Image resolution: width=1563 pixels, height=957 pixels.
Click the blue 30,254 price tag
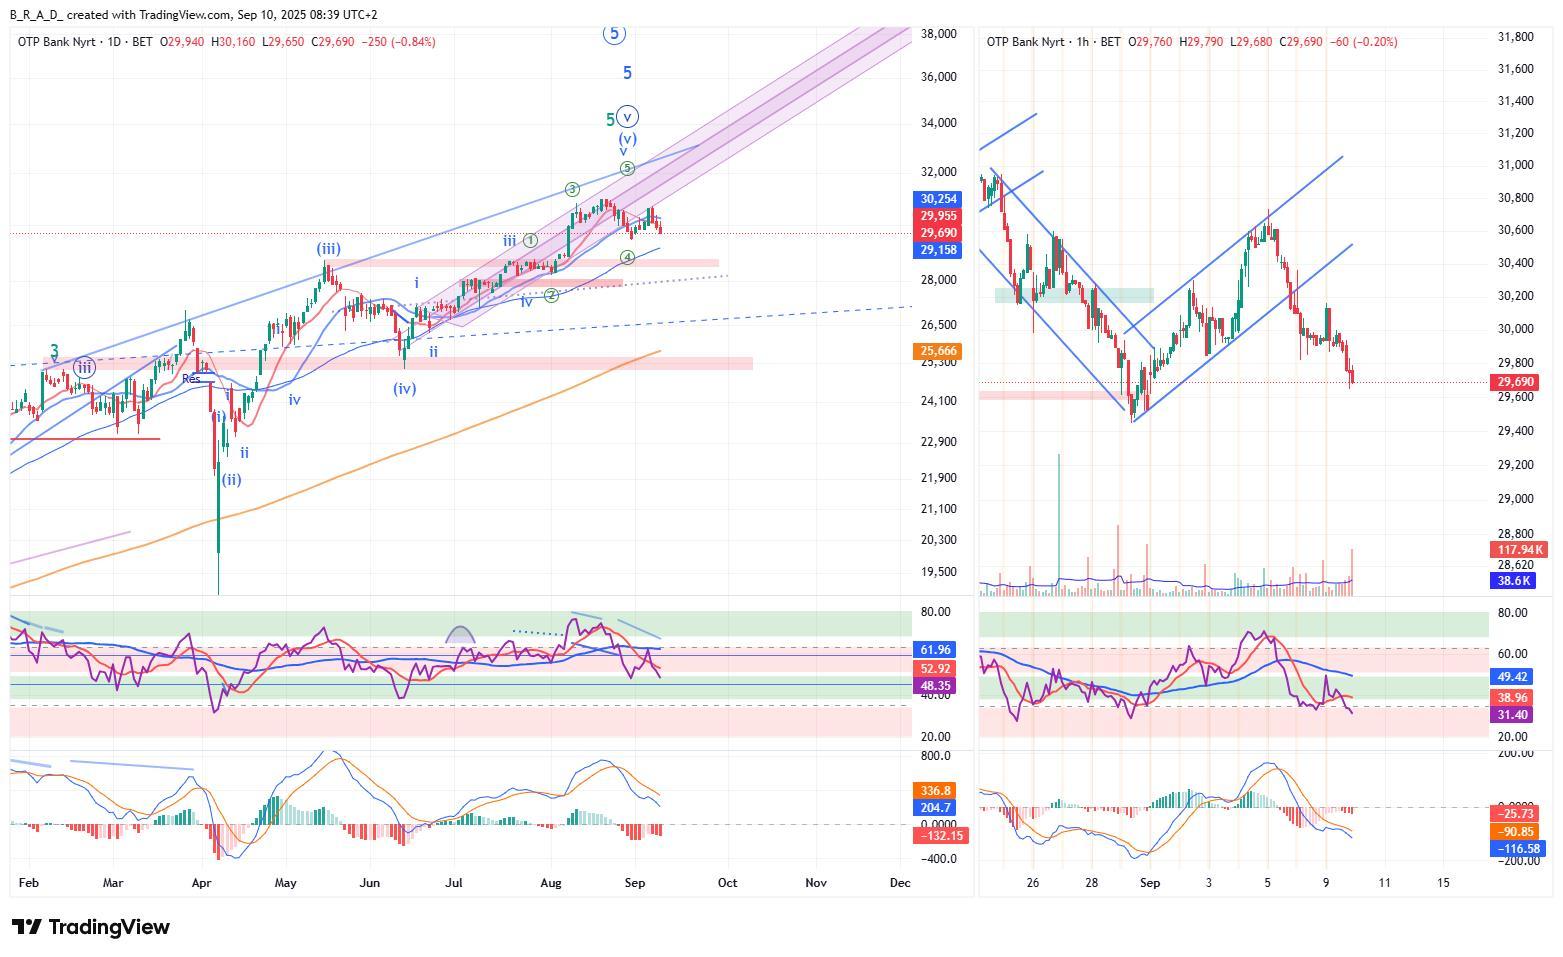point(939,199)
